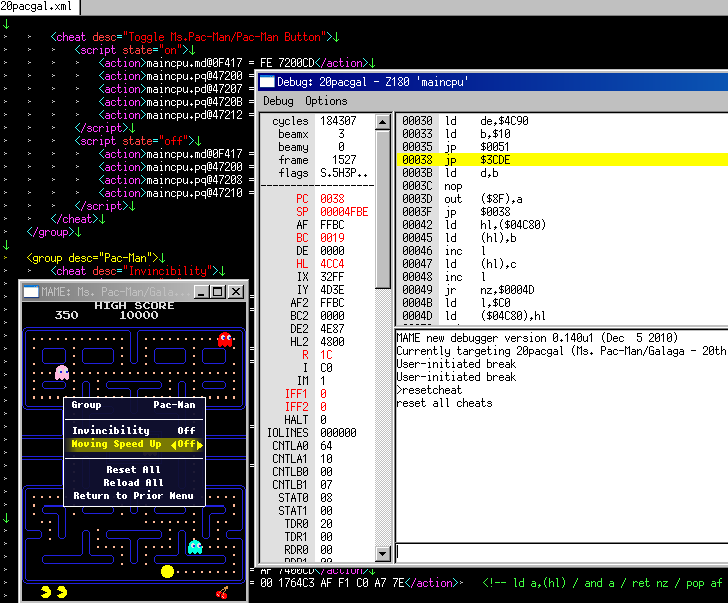This screenshot has width=728, height=603.
Task: Close the MAME Ms. Pac-Man window
Action: (x=236, y=292)
